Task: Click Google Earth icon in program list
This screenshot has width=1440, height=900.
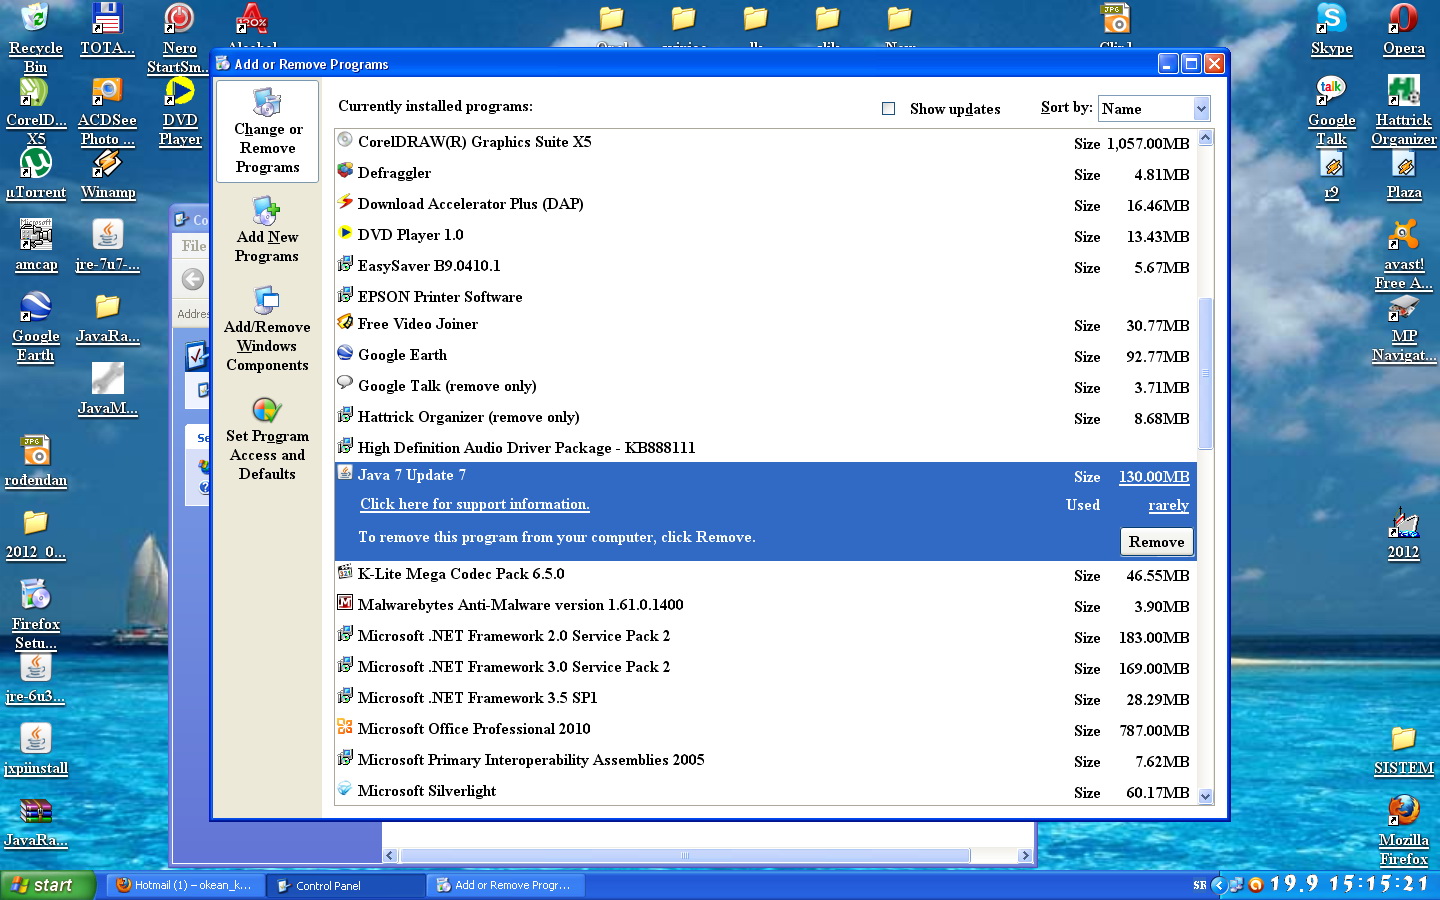Action: 345,354
